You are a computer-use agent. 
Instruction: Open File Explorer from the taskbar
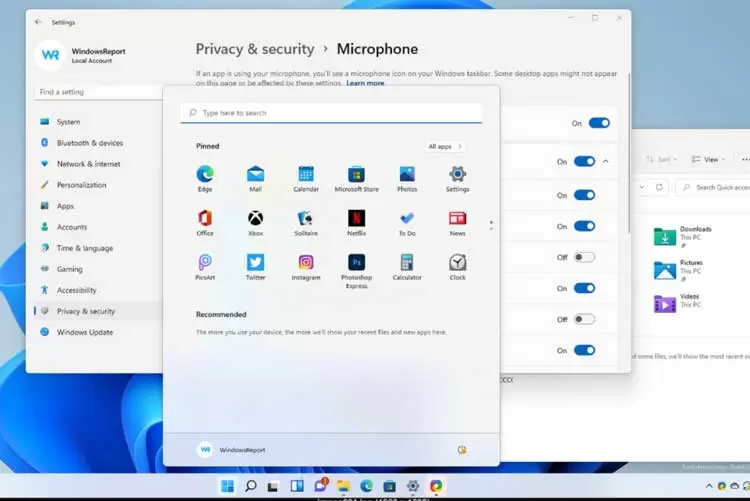(x=343, y=486)
